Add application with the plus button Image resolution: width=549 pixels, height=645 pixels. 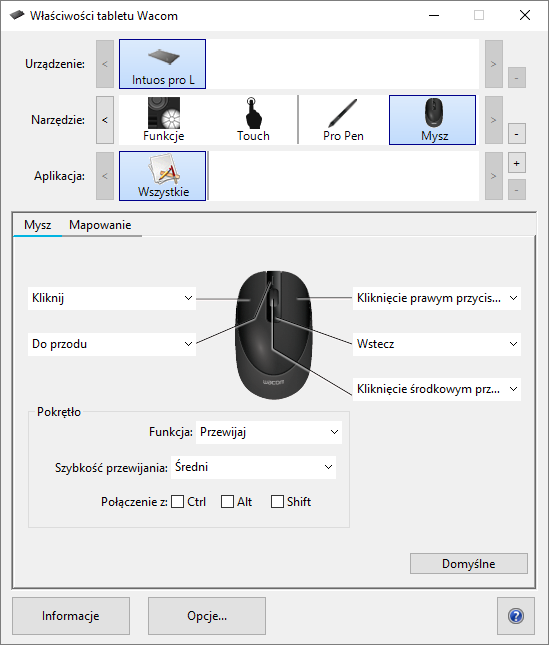517,163
